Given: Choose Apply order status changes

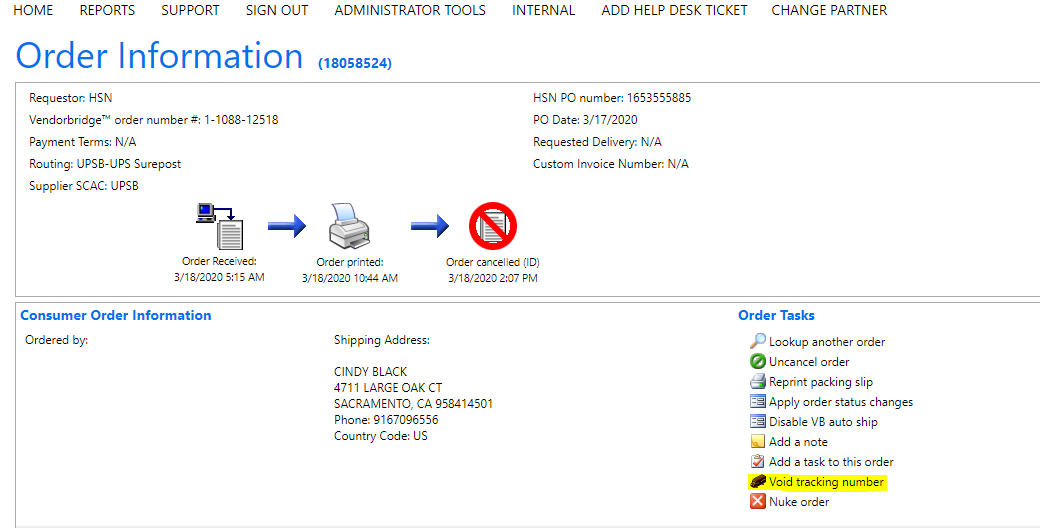Looking at the screenshot, I should [x=840, y=401].
